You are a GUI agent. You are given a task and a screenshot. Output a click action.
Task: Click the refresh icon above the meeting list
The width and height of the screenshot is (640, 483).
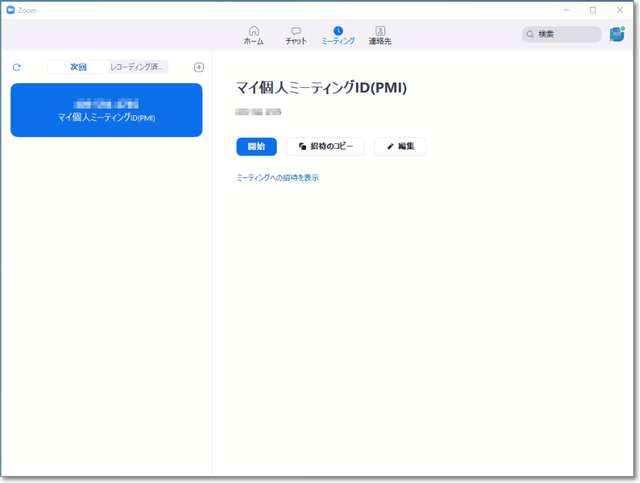17,67
